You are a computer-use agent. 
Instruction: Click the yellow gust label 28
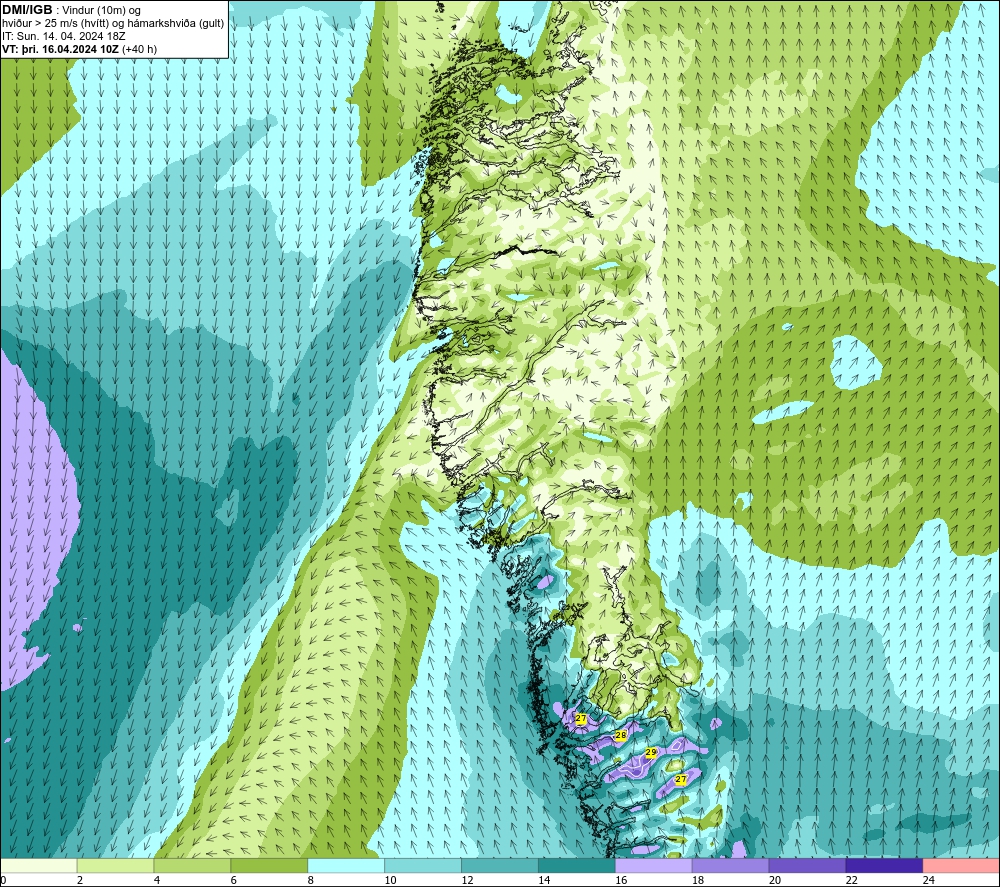(621, 735)
